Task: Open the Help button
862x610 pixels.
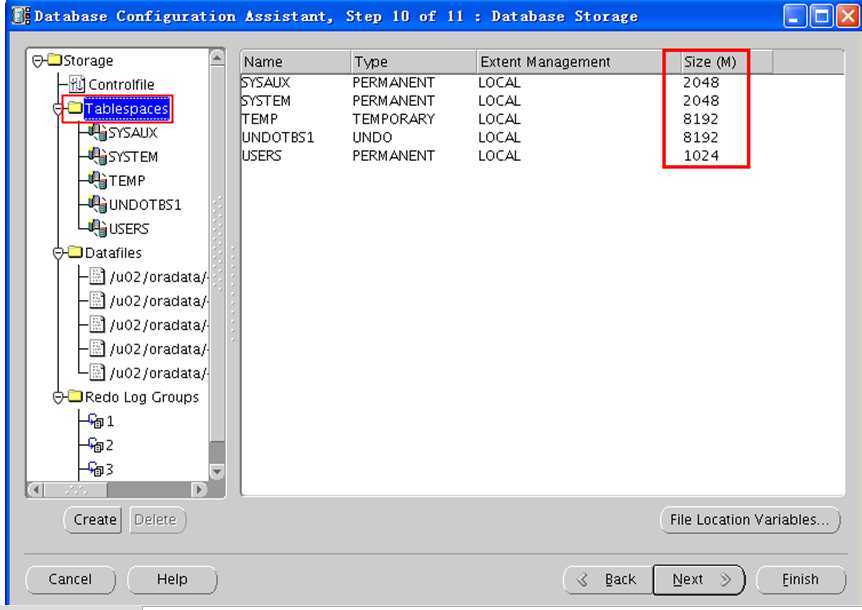Action: point(172,579)
